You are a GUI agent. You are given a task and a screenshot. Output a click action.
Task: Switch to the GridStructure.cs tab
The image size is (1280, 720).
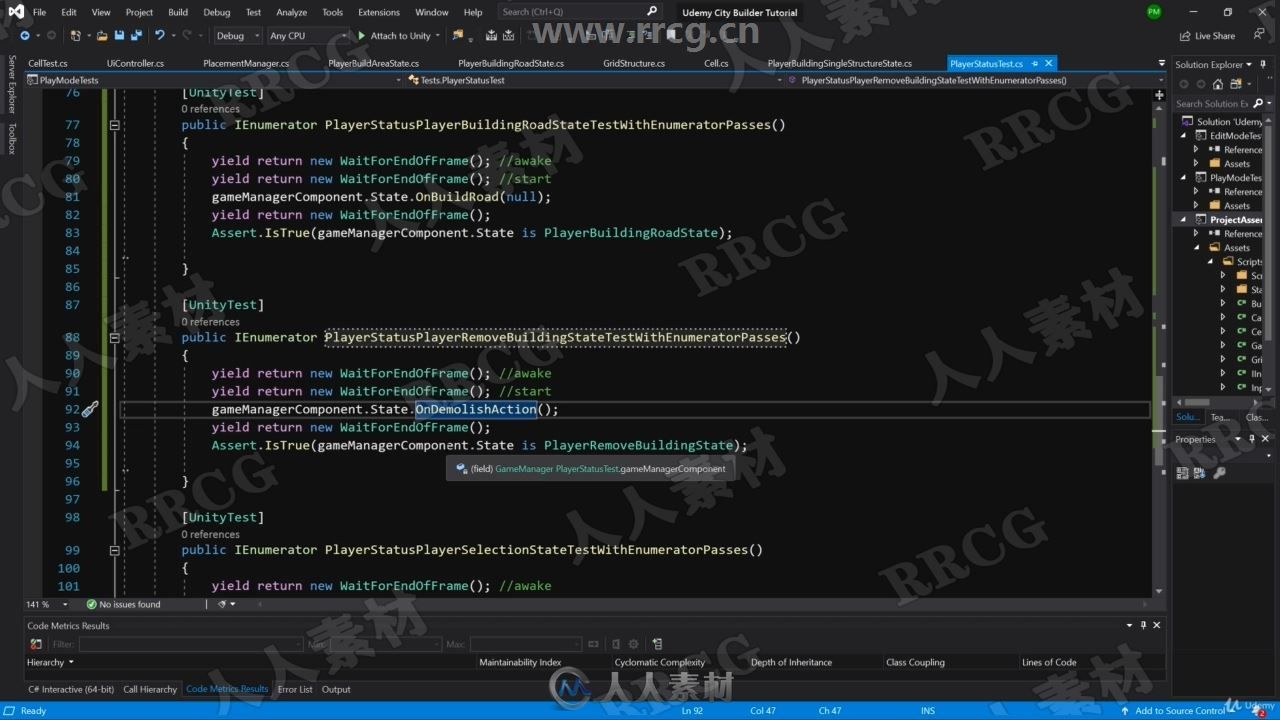pyautogui.click(x=634, y=63)
